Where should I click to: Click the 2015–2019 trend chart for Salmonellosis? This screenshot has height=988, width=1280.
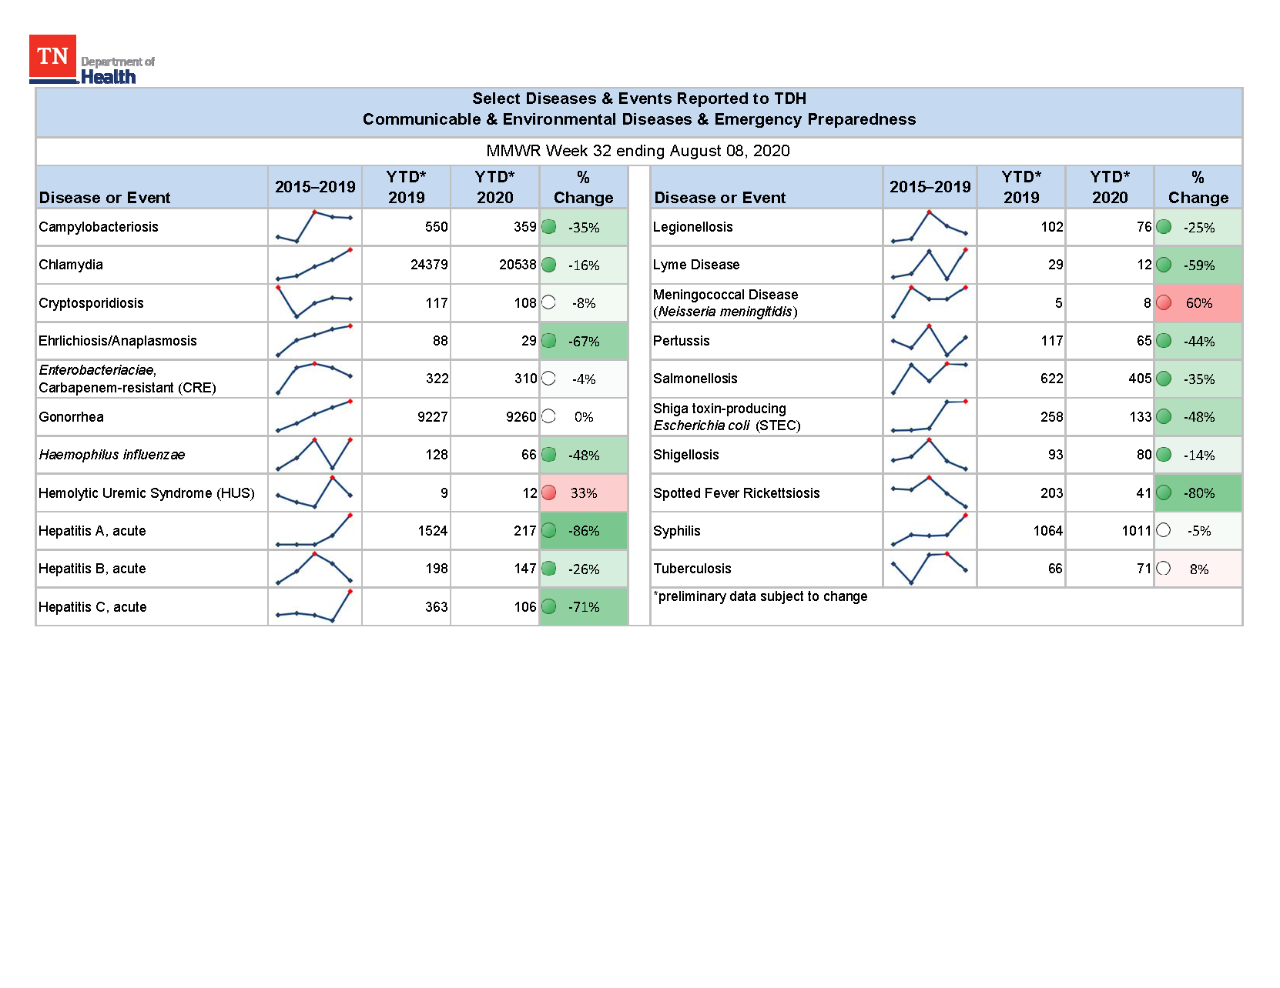pyautogui.click(x=929, y=379)
